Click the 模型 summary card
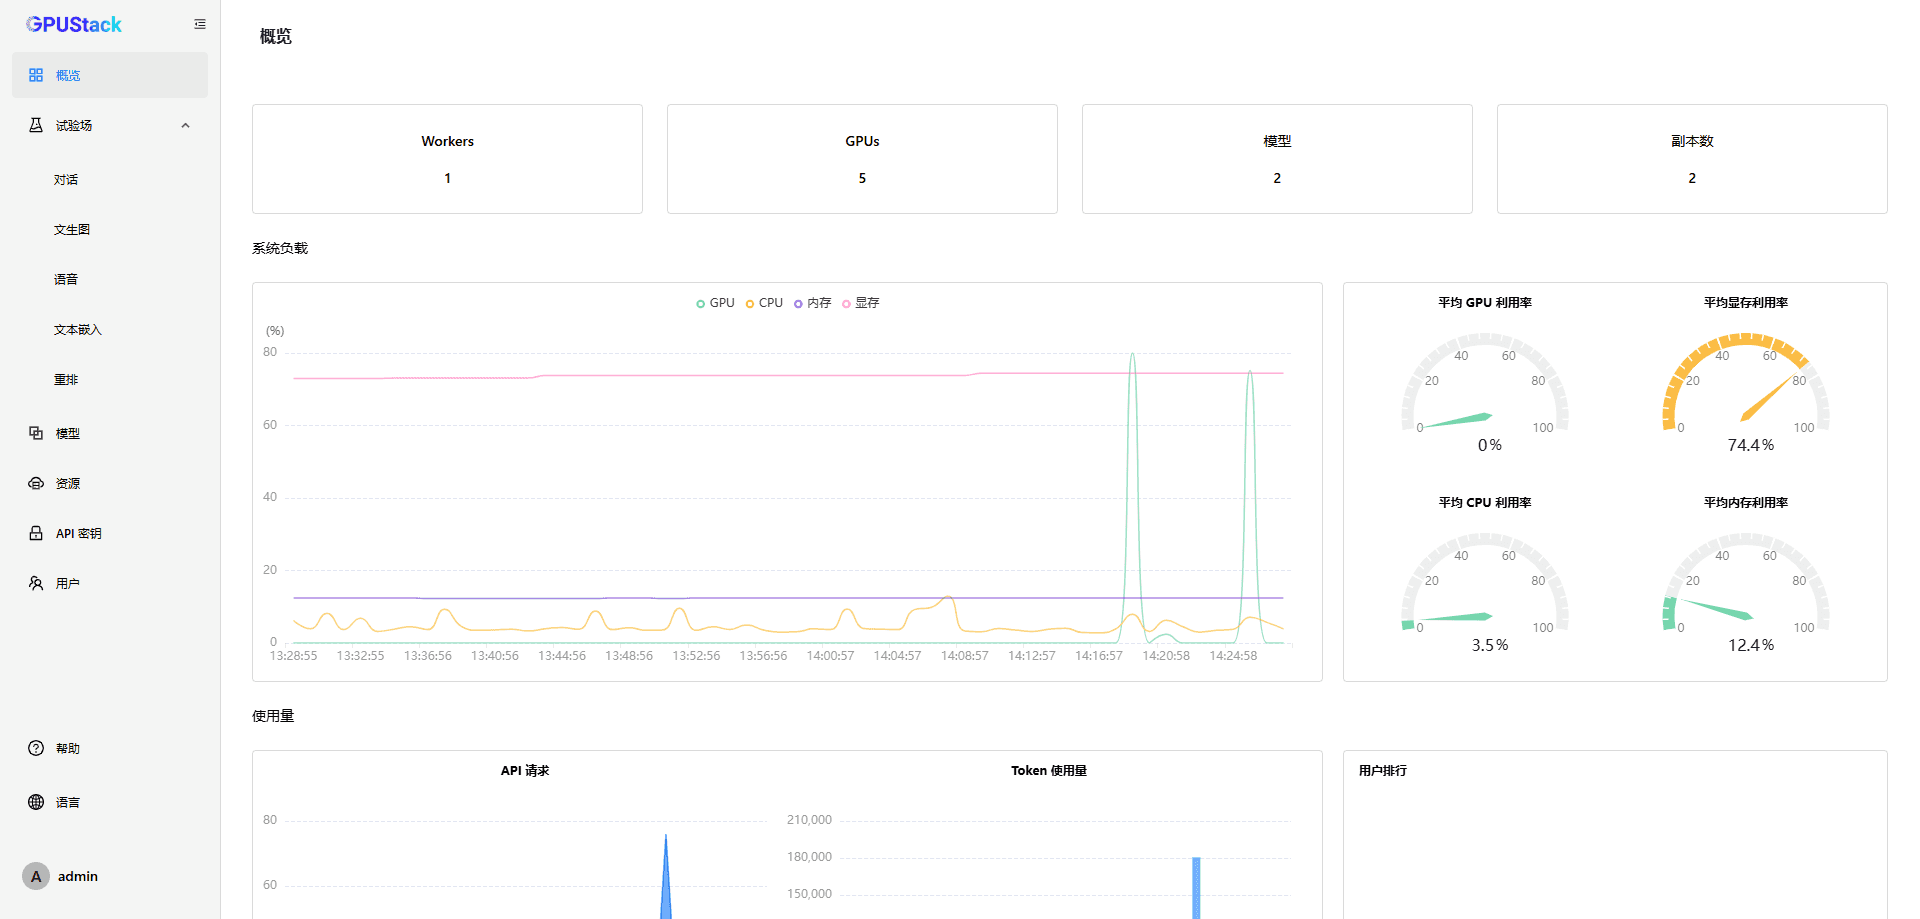The image size is (1920, 919). 1277,159
